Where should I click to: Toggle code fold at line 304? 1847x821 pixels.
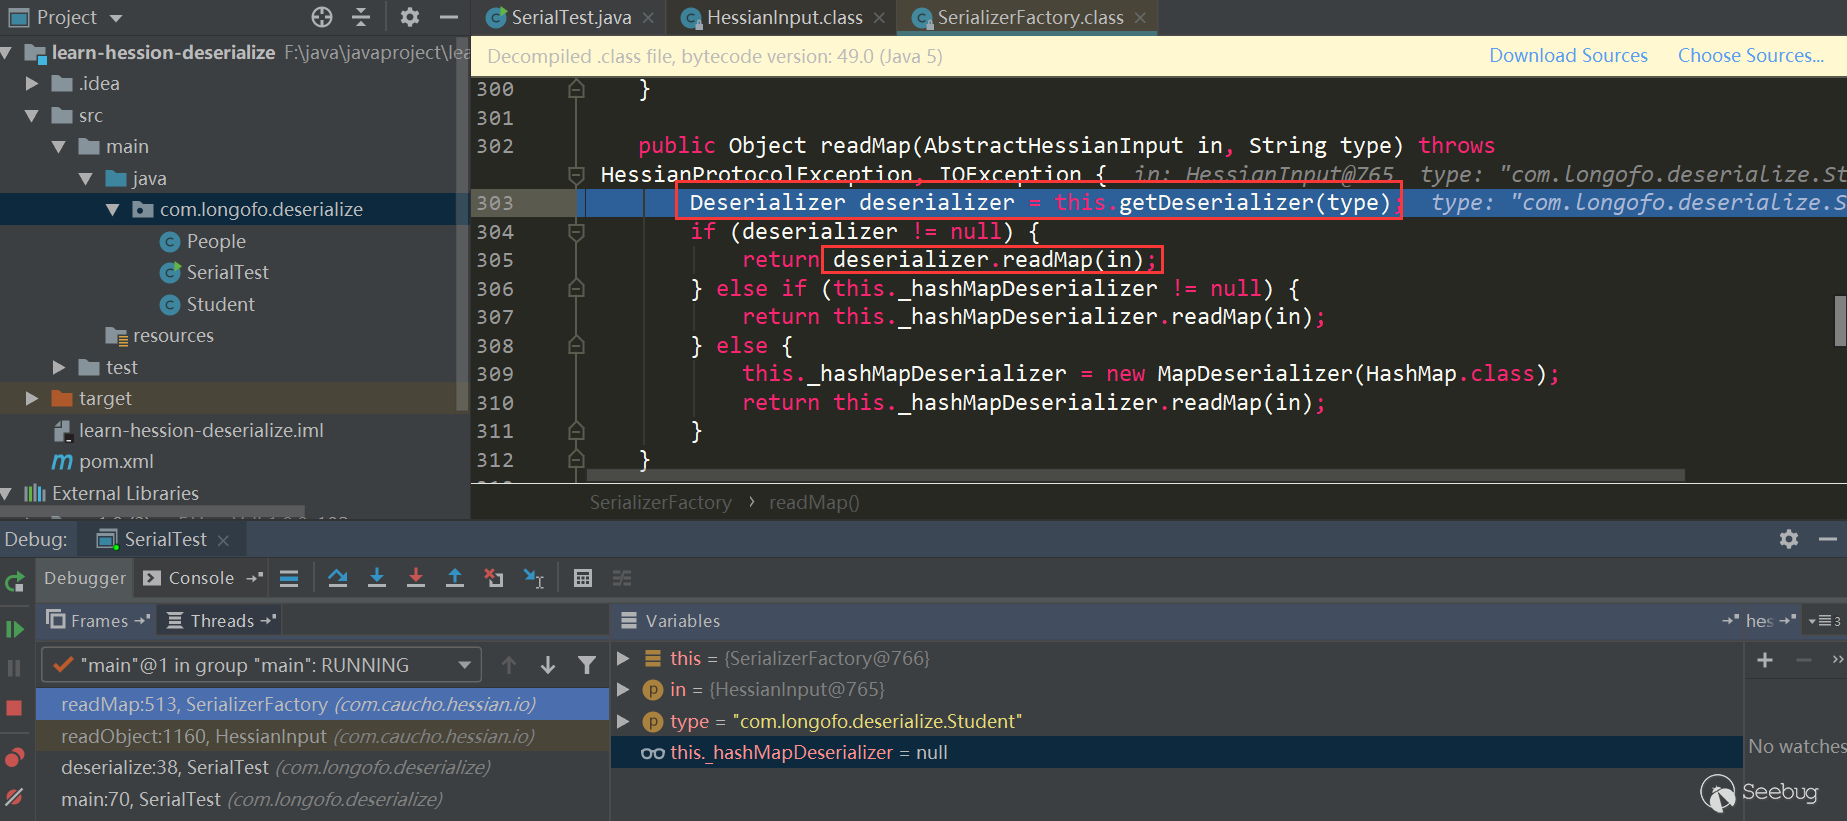click(x=576, y=232)
